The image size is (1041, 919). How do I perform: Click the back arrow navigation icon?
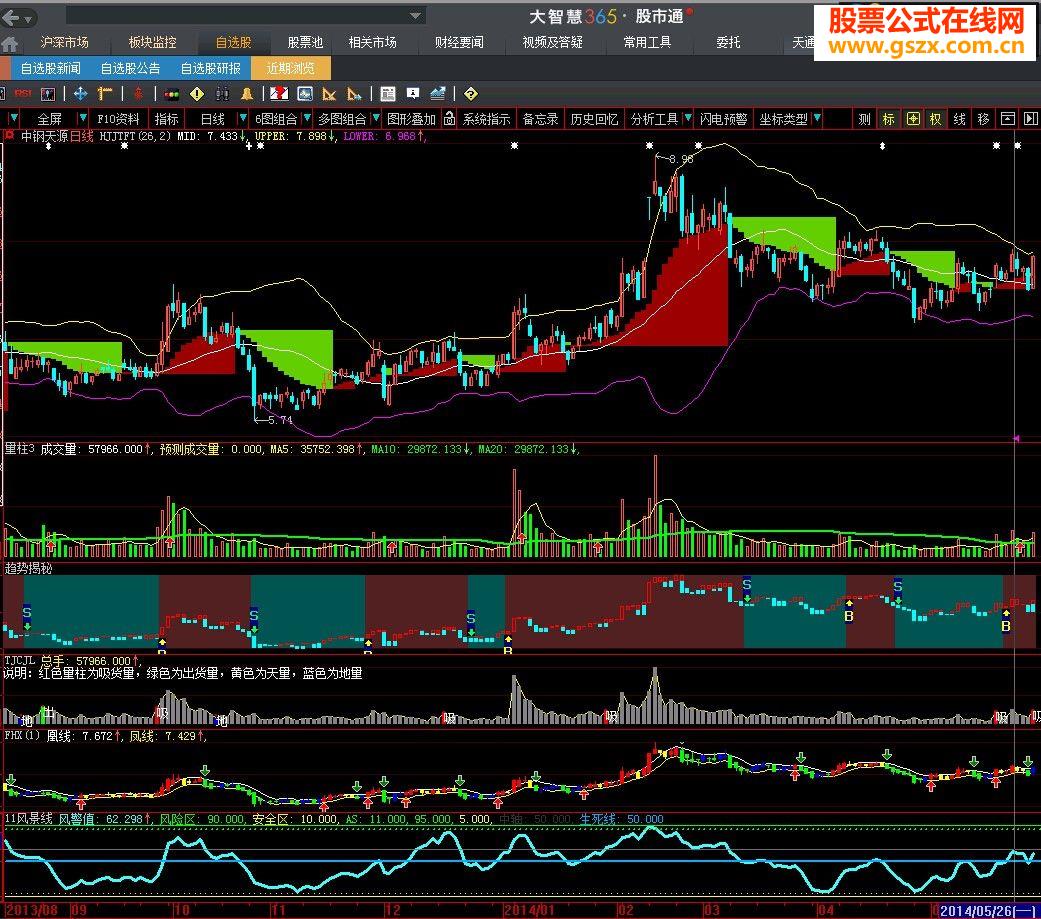click(x=11, y=17)
